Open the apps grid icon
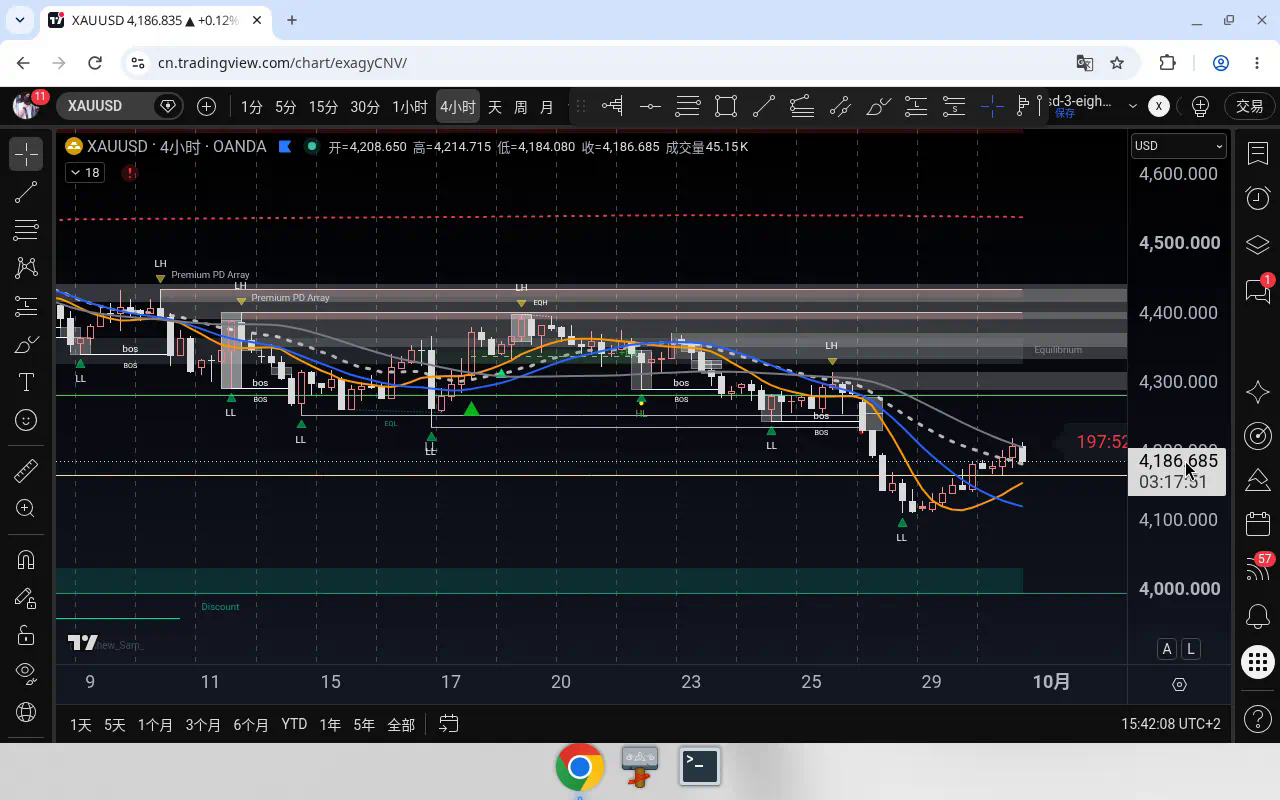This screenshot has height=800, width=1280. [1258, 662]
